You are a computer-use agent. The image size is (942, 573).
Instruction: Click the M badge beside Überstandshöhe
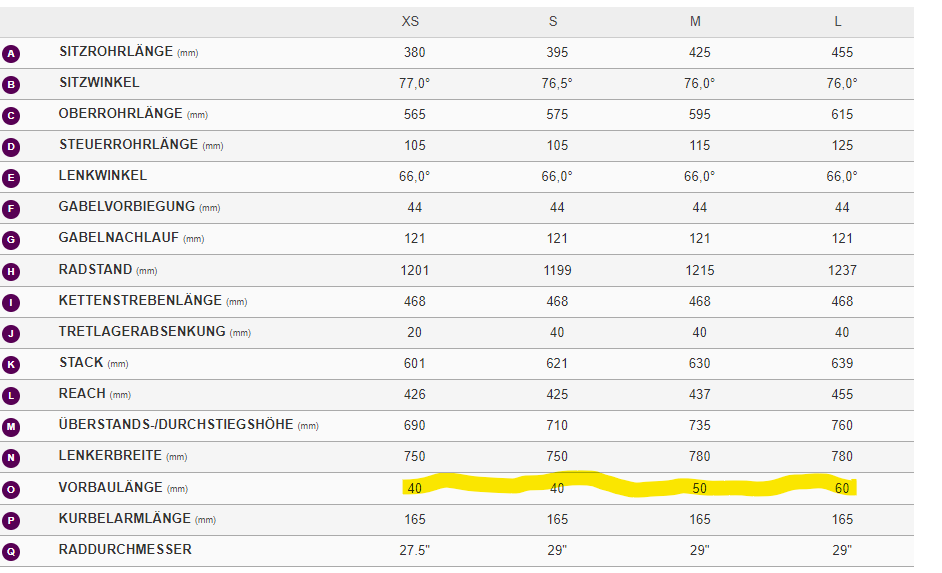11,427
